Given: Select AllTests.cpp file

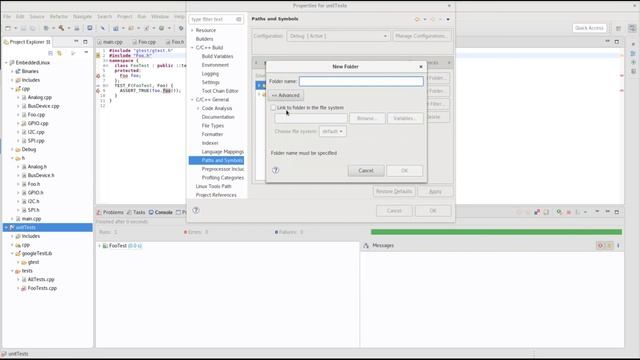Looking at the screenshot, I should 41,280.
